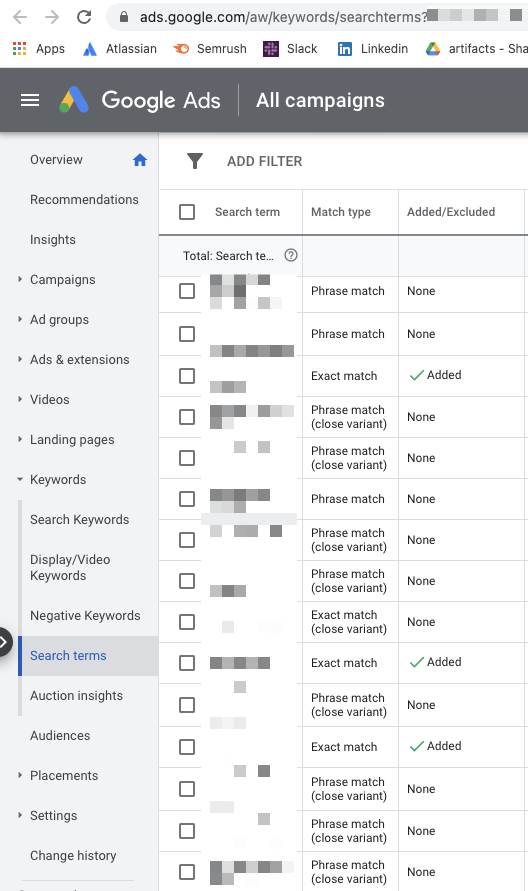The width and height of the screenshot is (528, 891).
Task: Go to Auction insights page
Action: [76, 696]
